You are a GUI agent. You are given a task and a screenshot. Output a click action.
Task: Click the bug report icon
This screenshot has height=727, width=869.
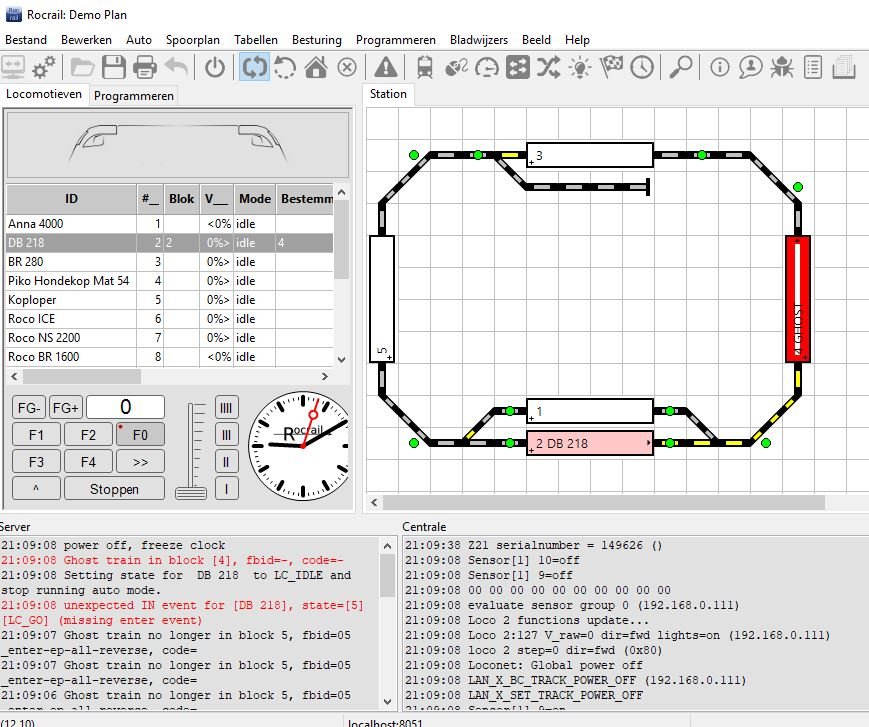click(781, 68)
